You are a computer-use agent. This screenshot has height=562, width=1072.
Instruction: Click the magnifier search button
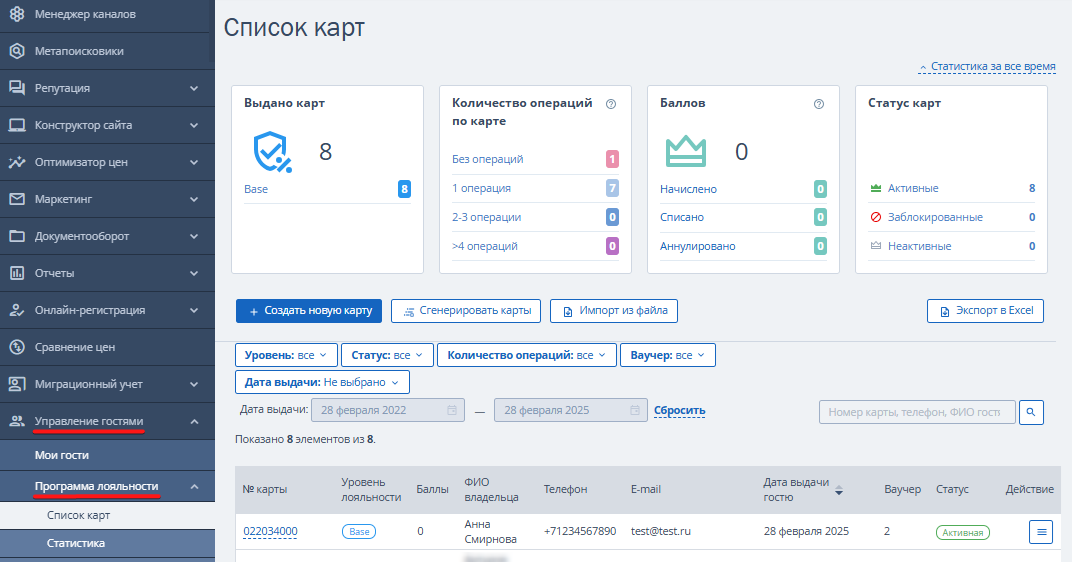click(1031, 412)
